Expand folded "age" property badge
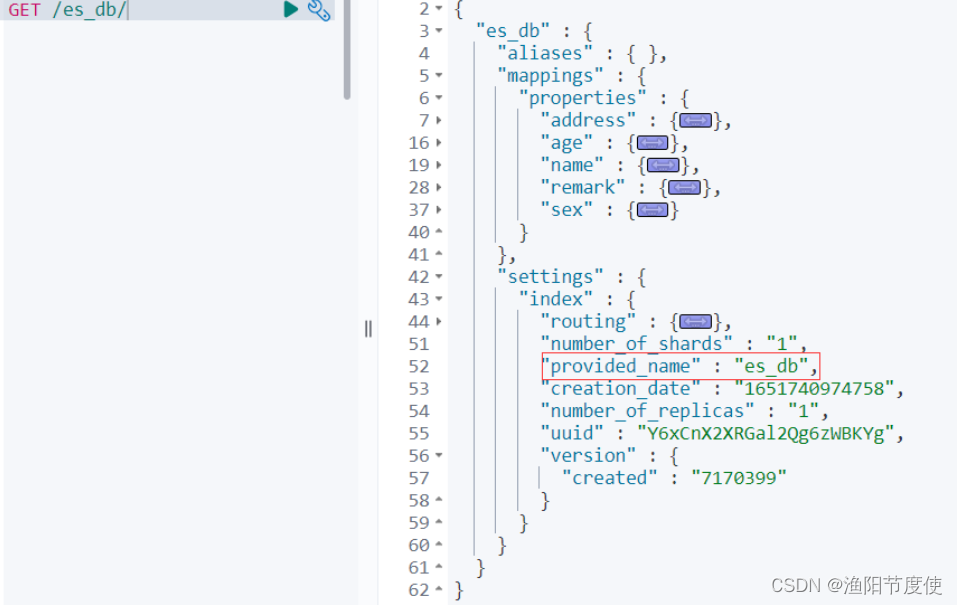This screenshot has width=957, height=605. (652, 143)
